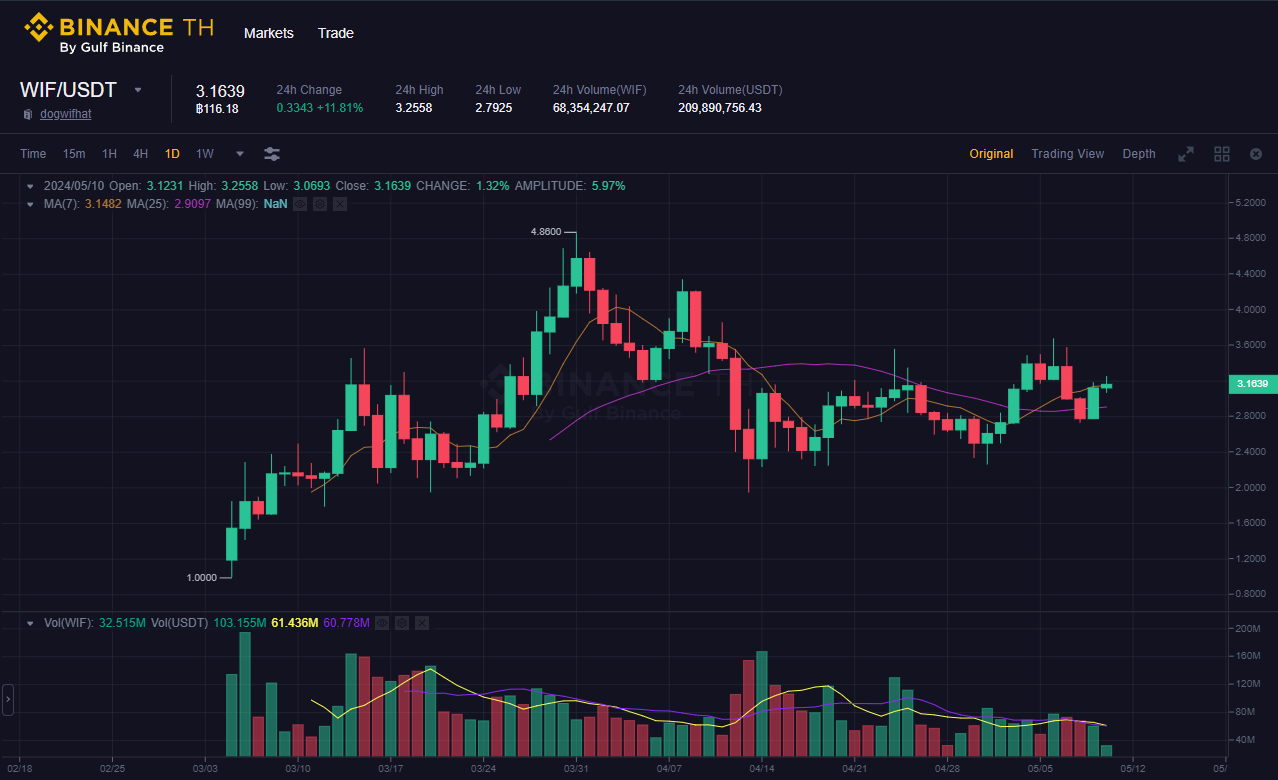Switch to Trading View tab
1278x780 pixels.
[1067, 154]
